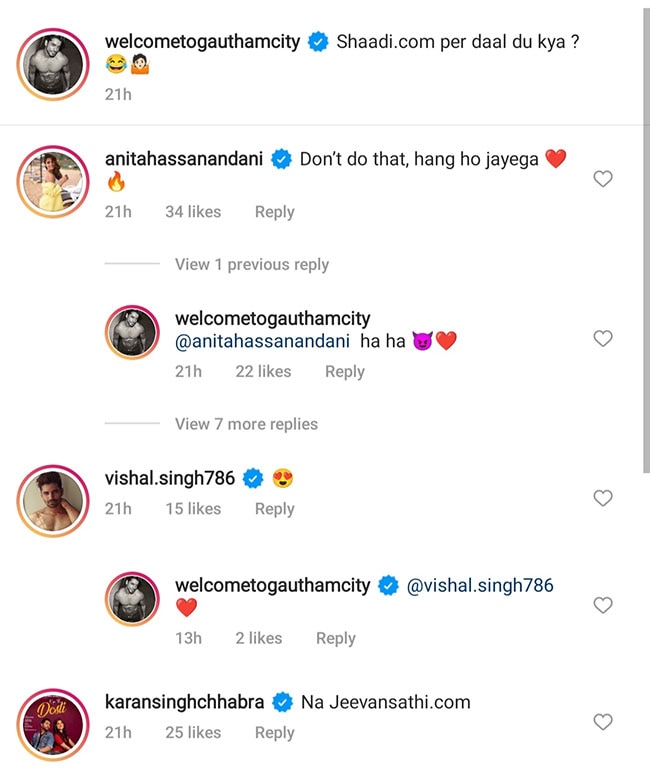Reply to vishal.singh786's comment
Screen dimensions: 650x773
pos(274,509)
